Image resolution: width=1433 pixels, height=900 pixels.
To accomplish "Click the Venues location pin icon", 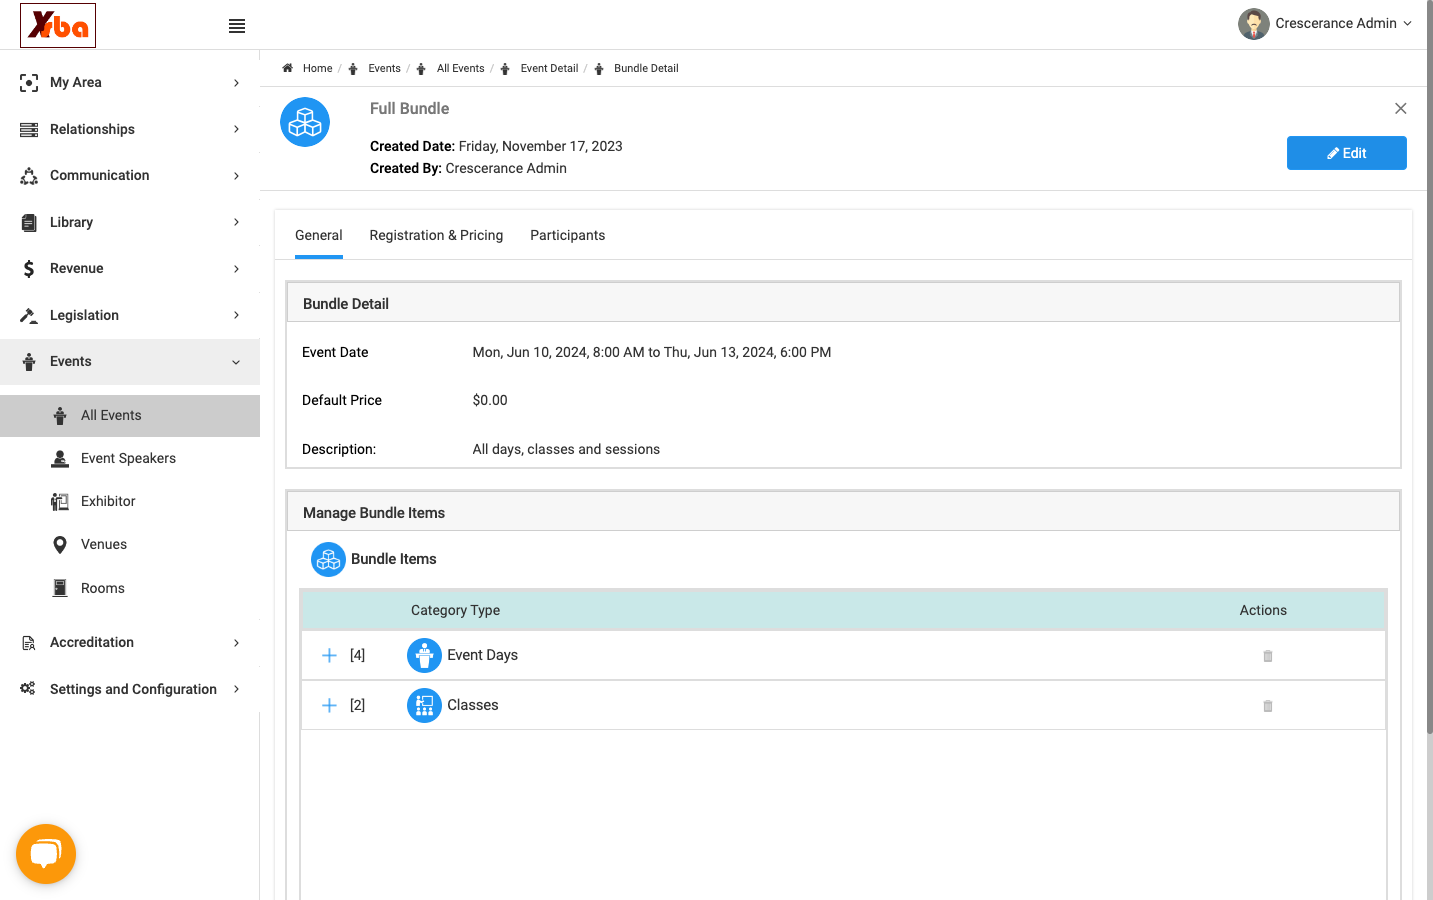I will click(x=60, y=545).
